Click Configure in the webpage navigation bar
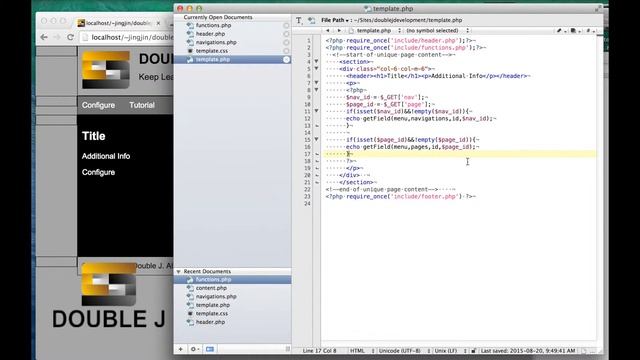This screenshot has width=640, height=360. 98,105
